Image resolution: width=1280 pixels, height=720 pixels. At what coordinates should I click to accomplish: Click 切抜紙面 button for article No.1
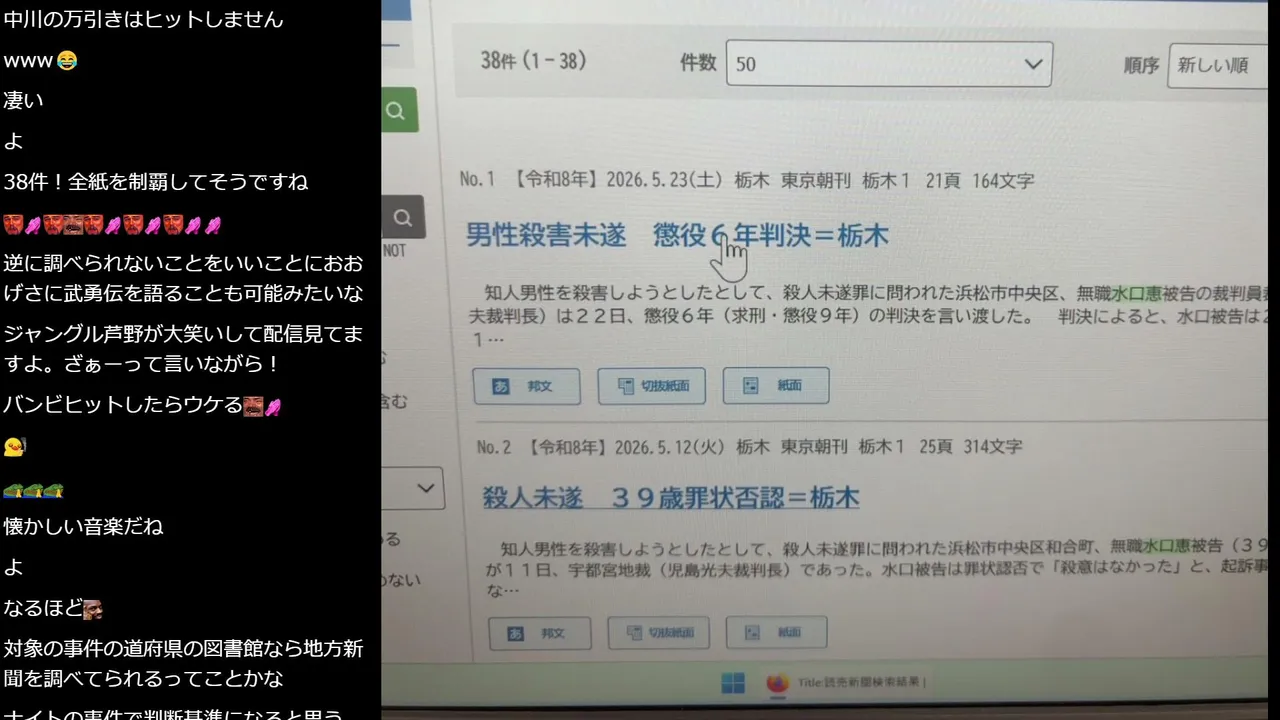(652, 386)
